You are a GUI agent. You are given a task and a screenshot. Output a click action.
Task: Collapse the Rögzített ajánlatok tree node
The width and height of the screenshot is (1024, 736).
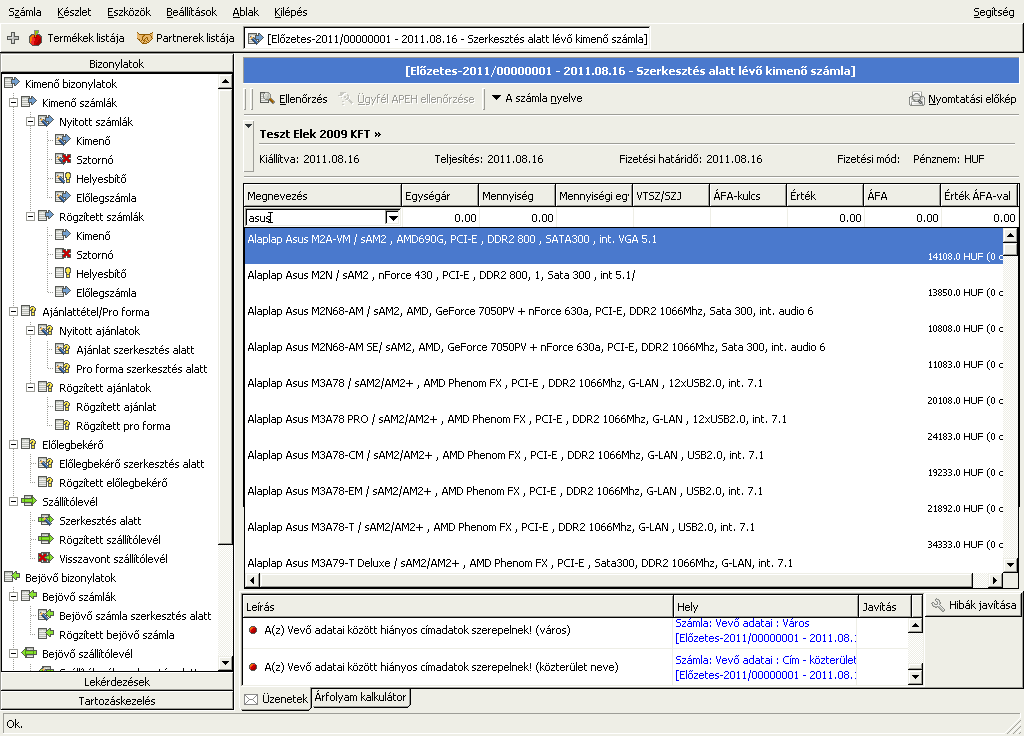pyautogui.click(x=30, y=387)
